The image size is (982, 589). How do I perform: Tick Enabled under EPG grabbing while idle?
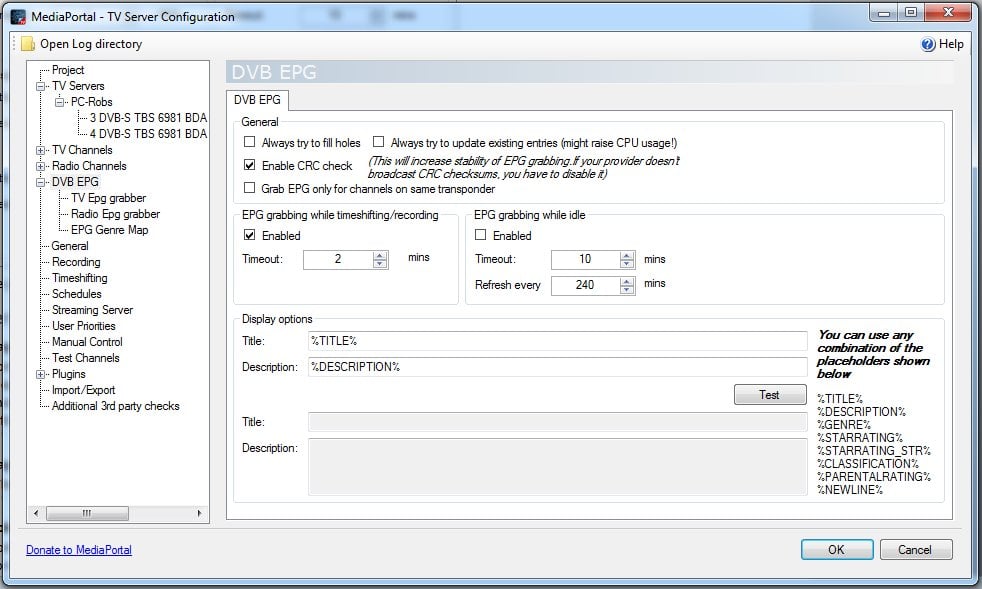tap(480, 235)
